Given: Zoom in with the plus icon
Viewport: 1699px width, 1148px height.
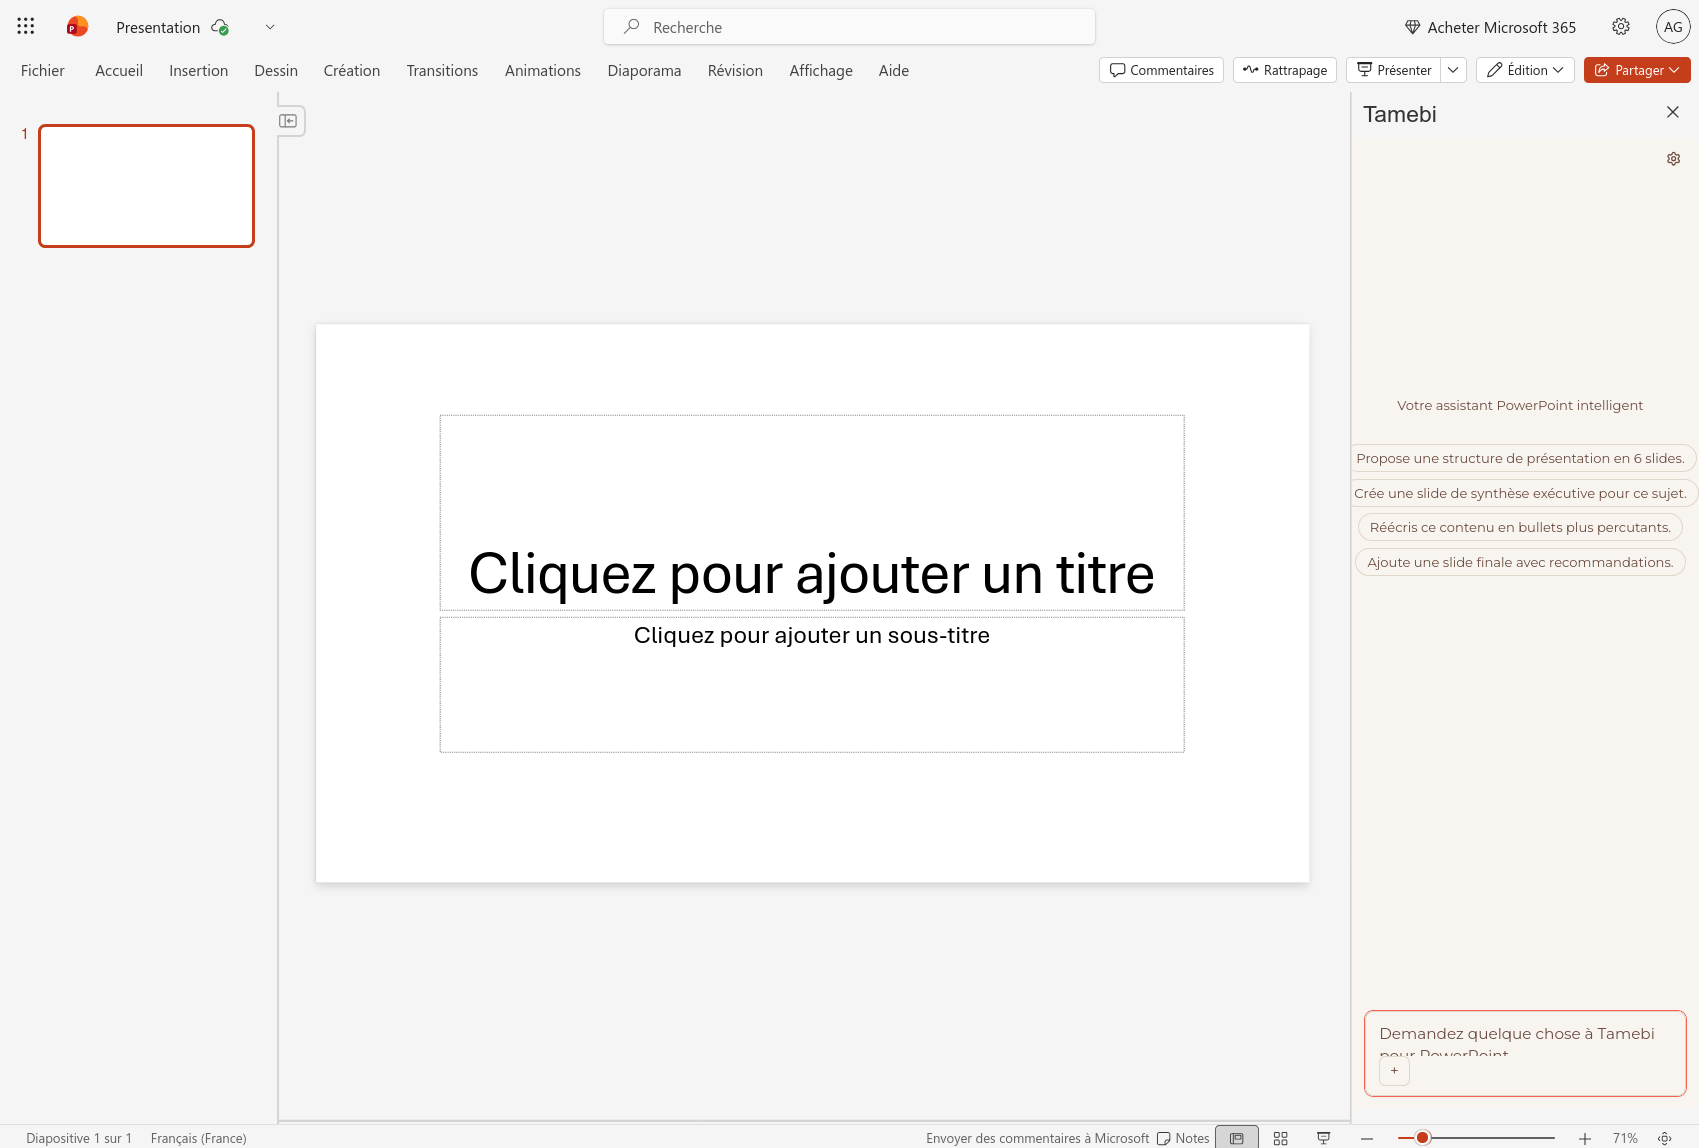Looking at the screenshot, I should click(x=1585, y=1138).
